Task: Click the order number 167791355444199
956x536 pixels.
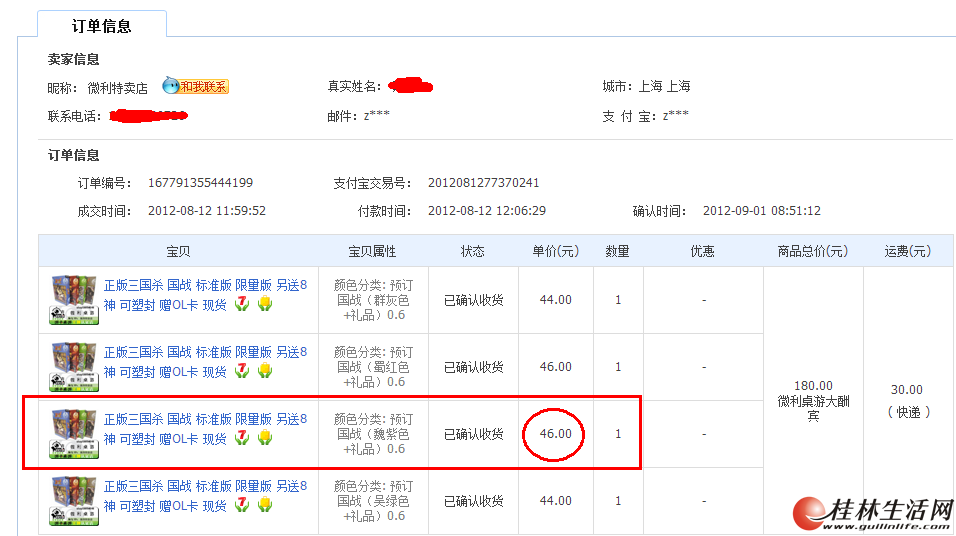Action: 200,183
